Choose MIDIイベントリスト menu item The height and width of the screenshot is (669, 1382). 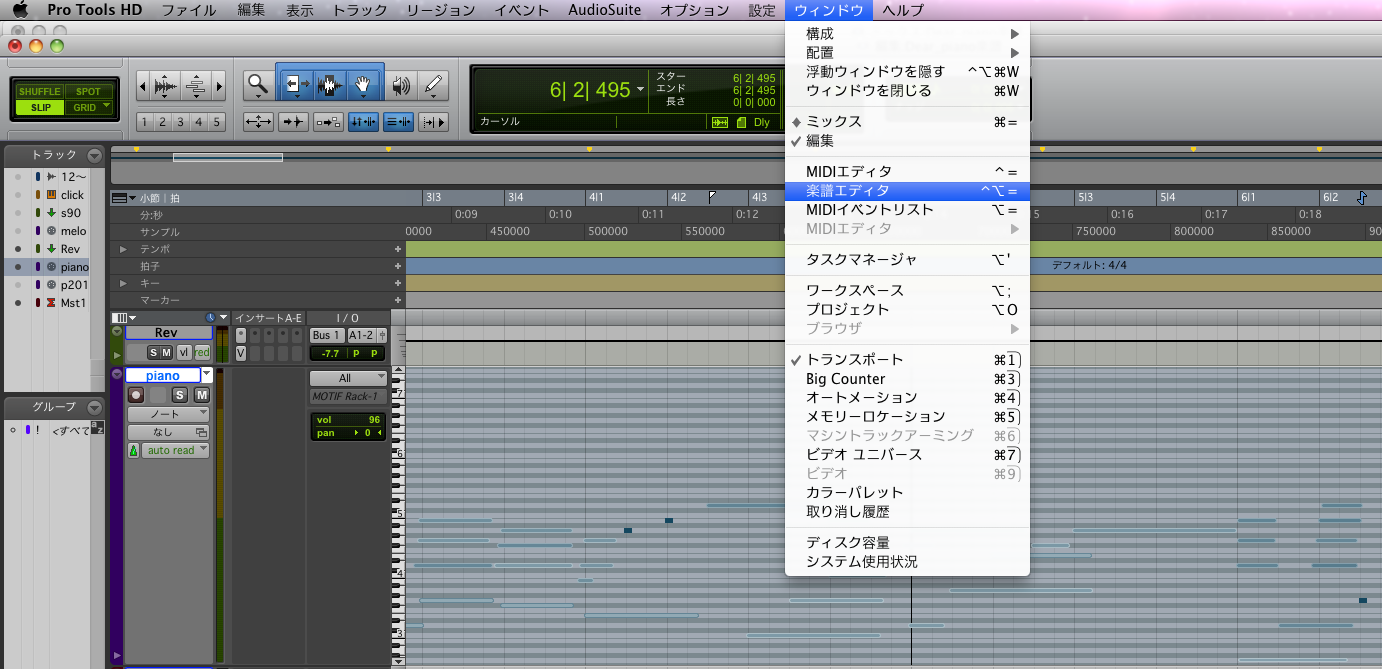click(x=907, y=209)
